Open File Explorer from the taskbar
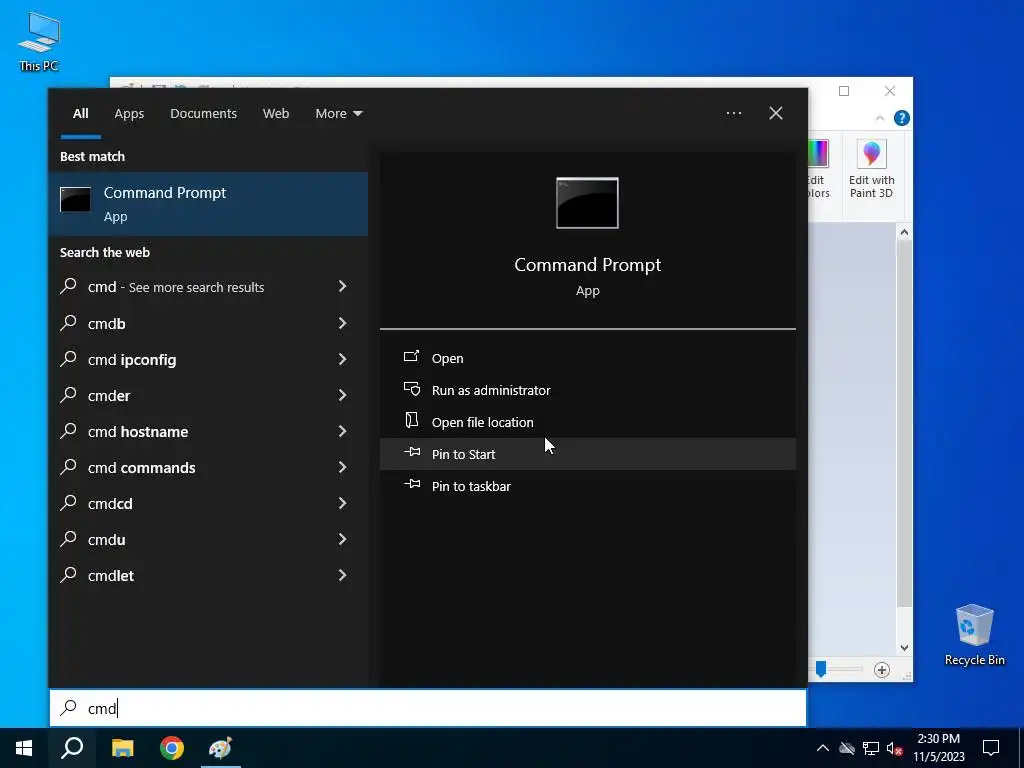This screenshot has height=768, width=1024. pyautogui.click(x=122, y=748)
